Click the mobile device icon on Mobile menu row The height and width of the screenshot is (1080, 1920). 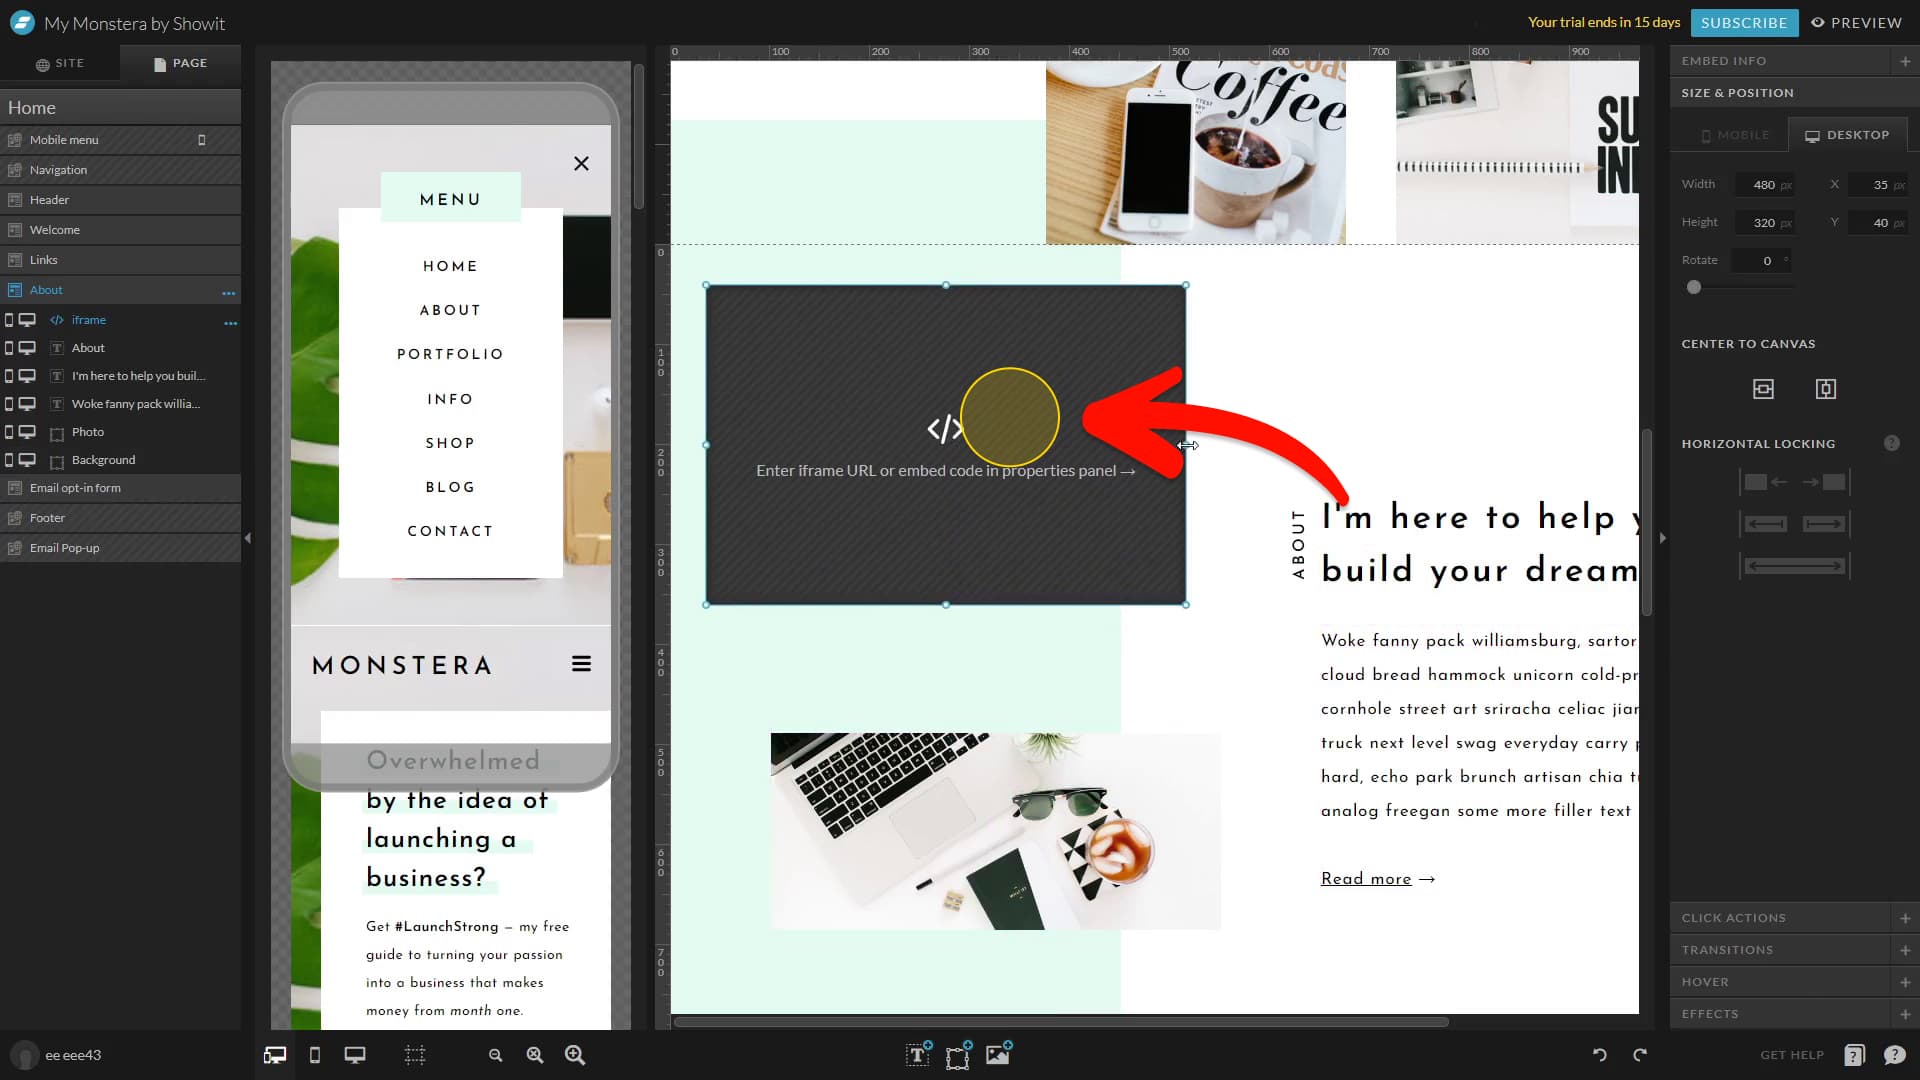pyautogui.click(x=202, y=140)
